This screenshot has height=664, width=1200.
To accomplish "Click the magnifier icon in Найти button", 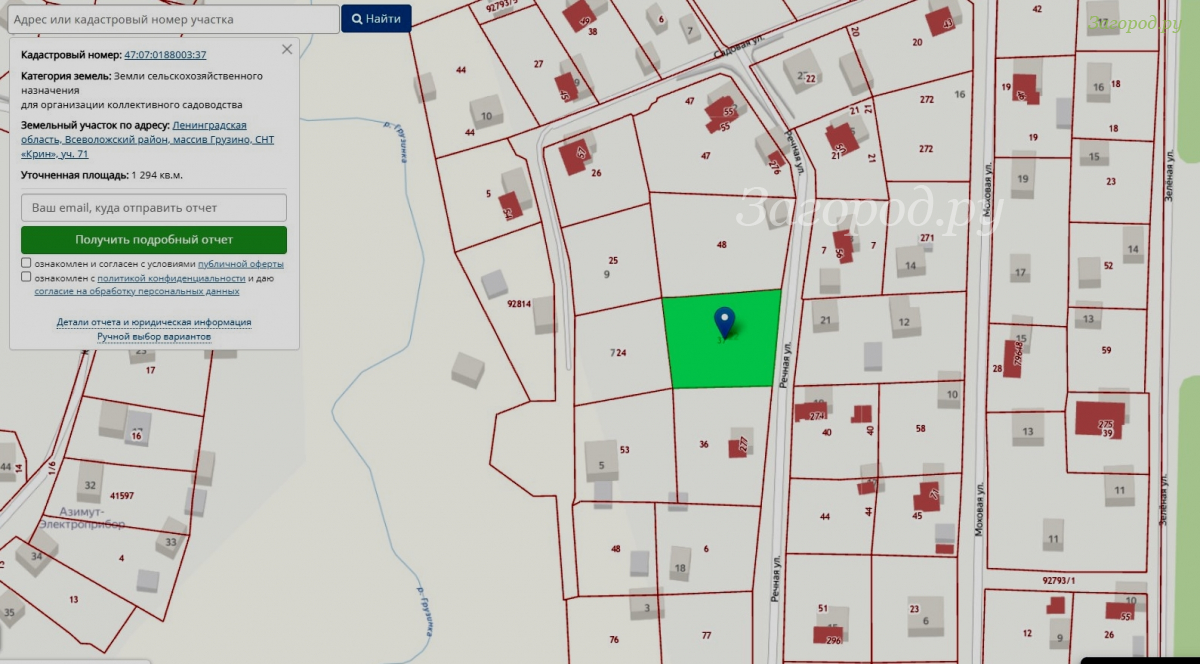I will coord(356,19).
